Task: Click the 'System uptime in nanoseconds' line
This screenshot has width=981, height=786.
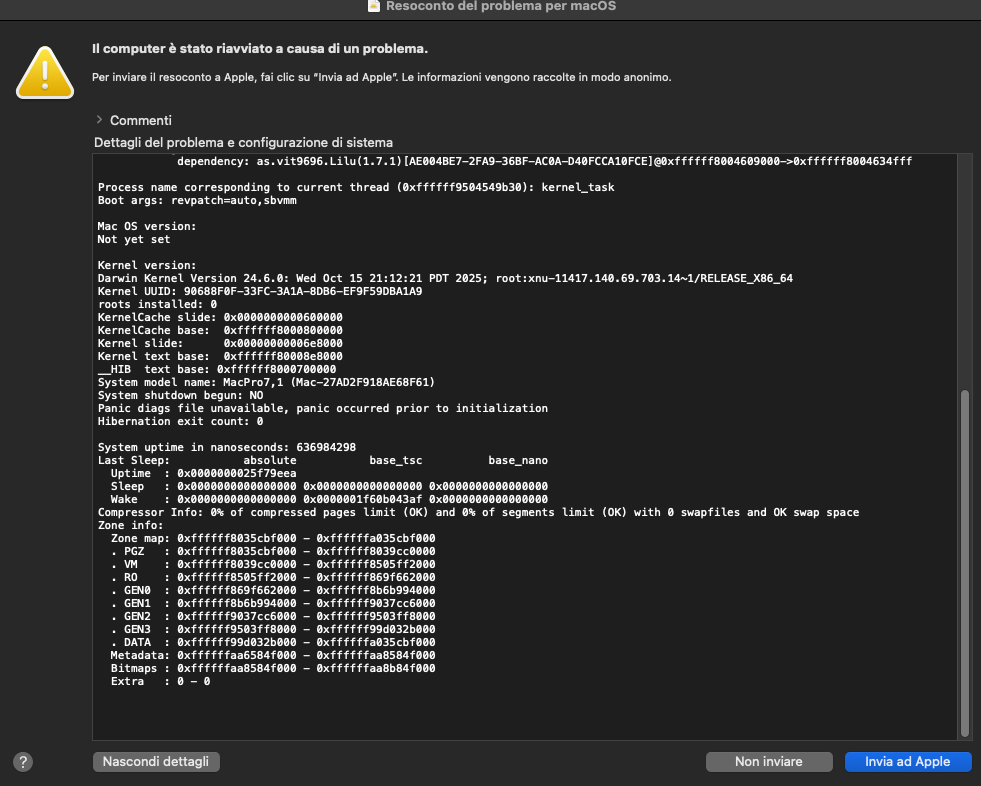Action: [x=226, y=447]
